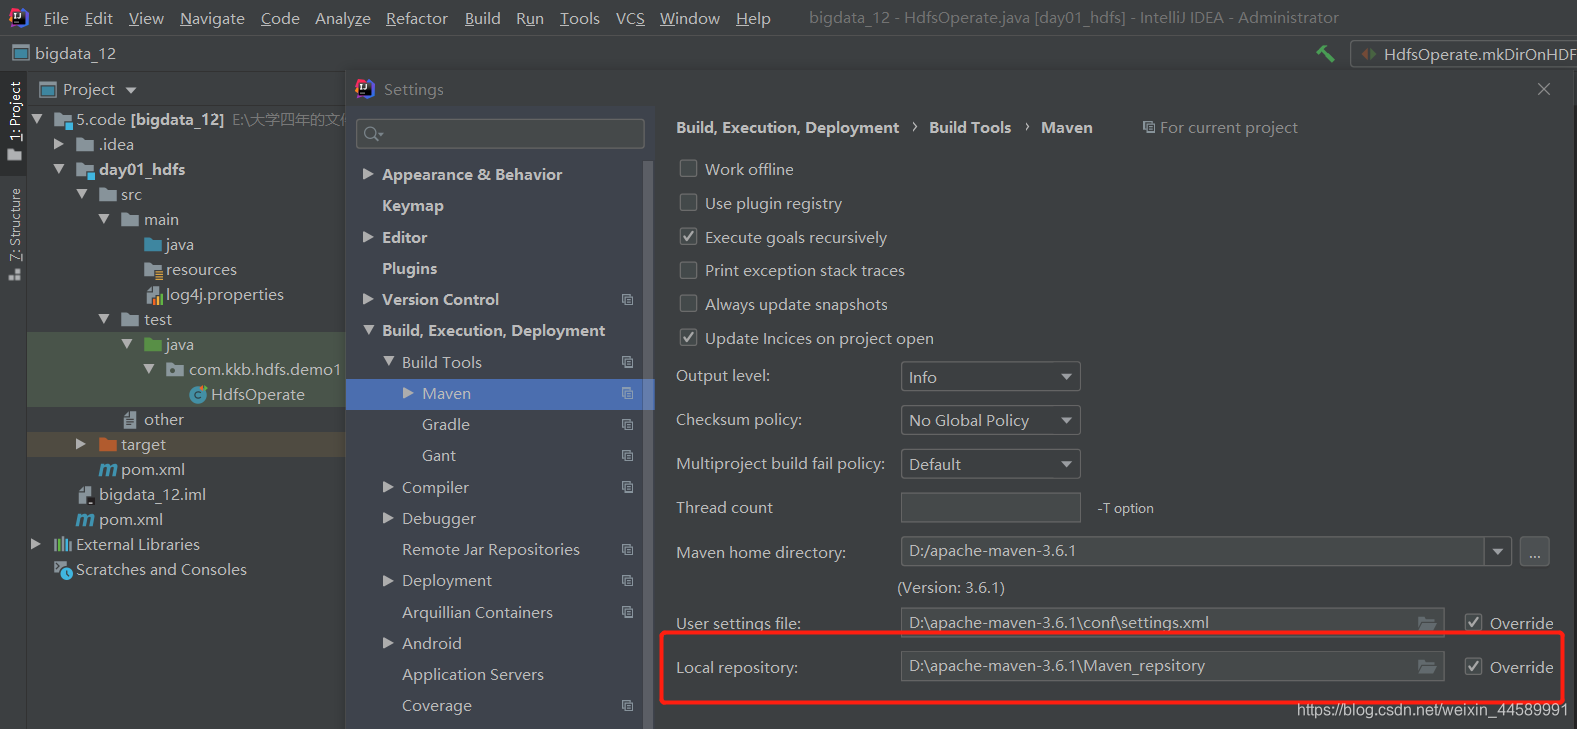Open the HdfsOperate.mkDirOnHDFS run configuration selector
The image size is (1577, 729).
tap(1465, 54)
